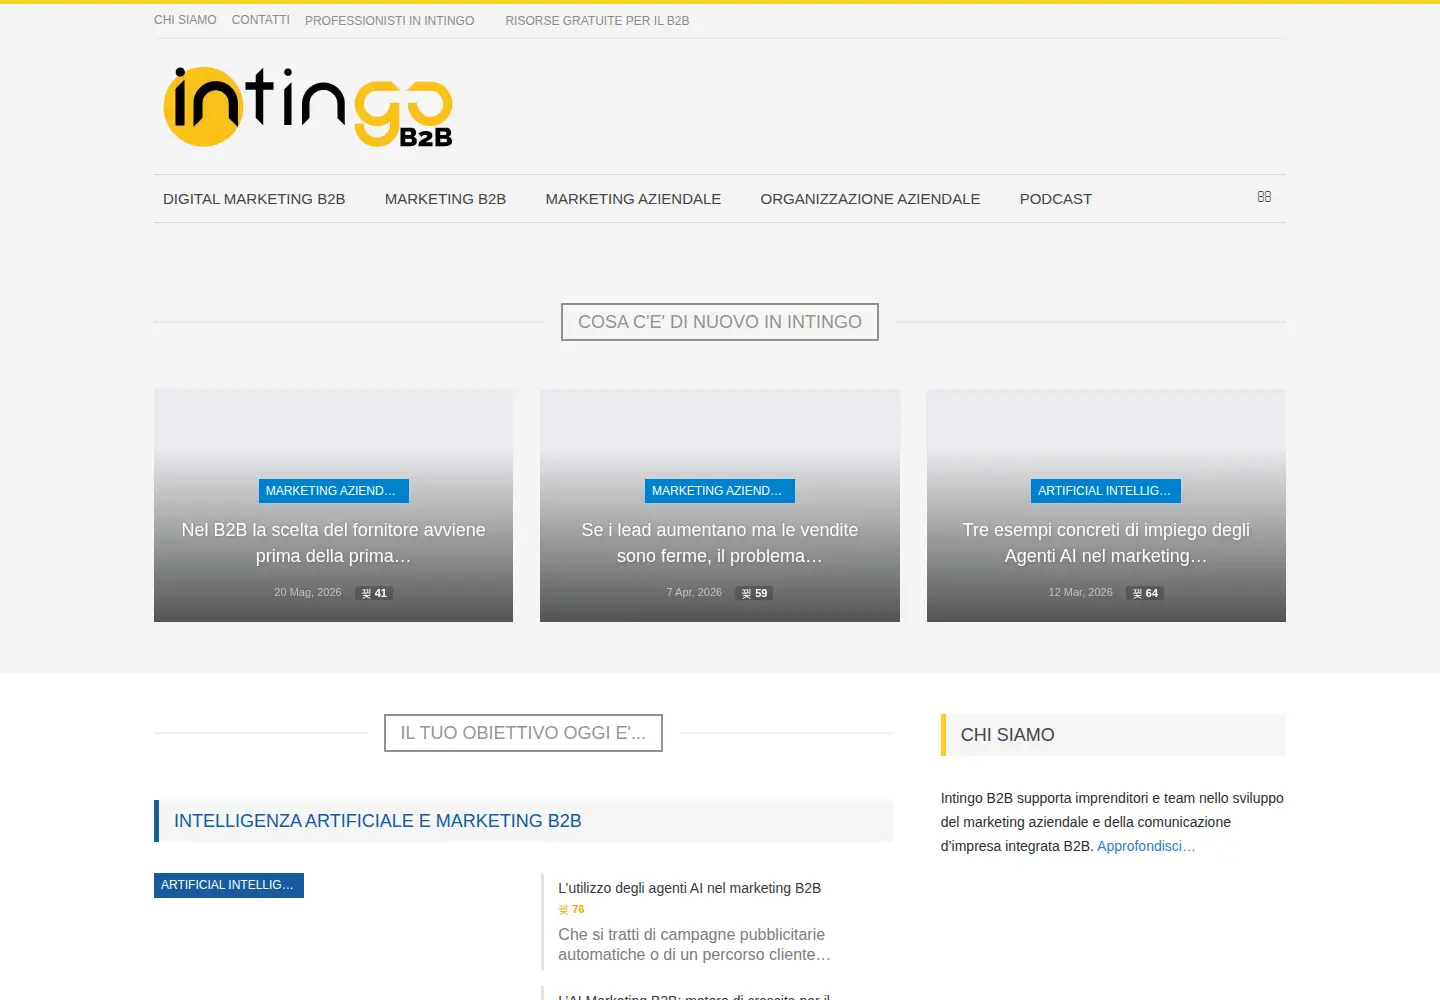Image resolution: width=1440 pixels, height=1000 pixels.
Task: Select Marketing B2B menu item
Action: coord(445,199)
